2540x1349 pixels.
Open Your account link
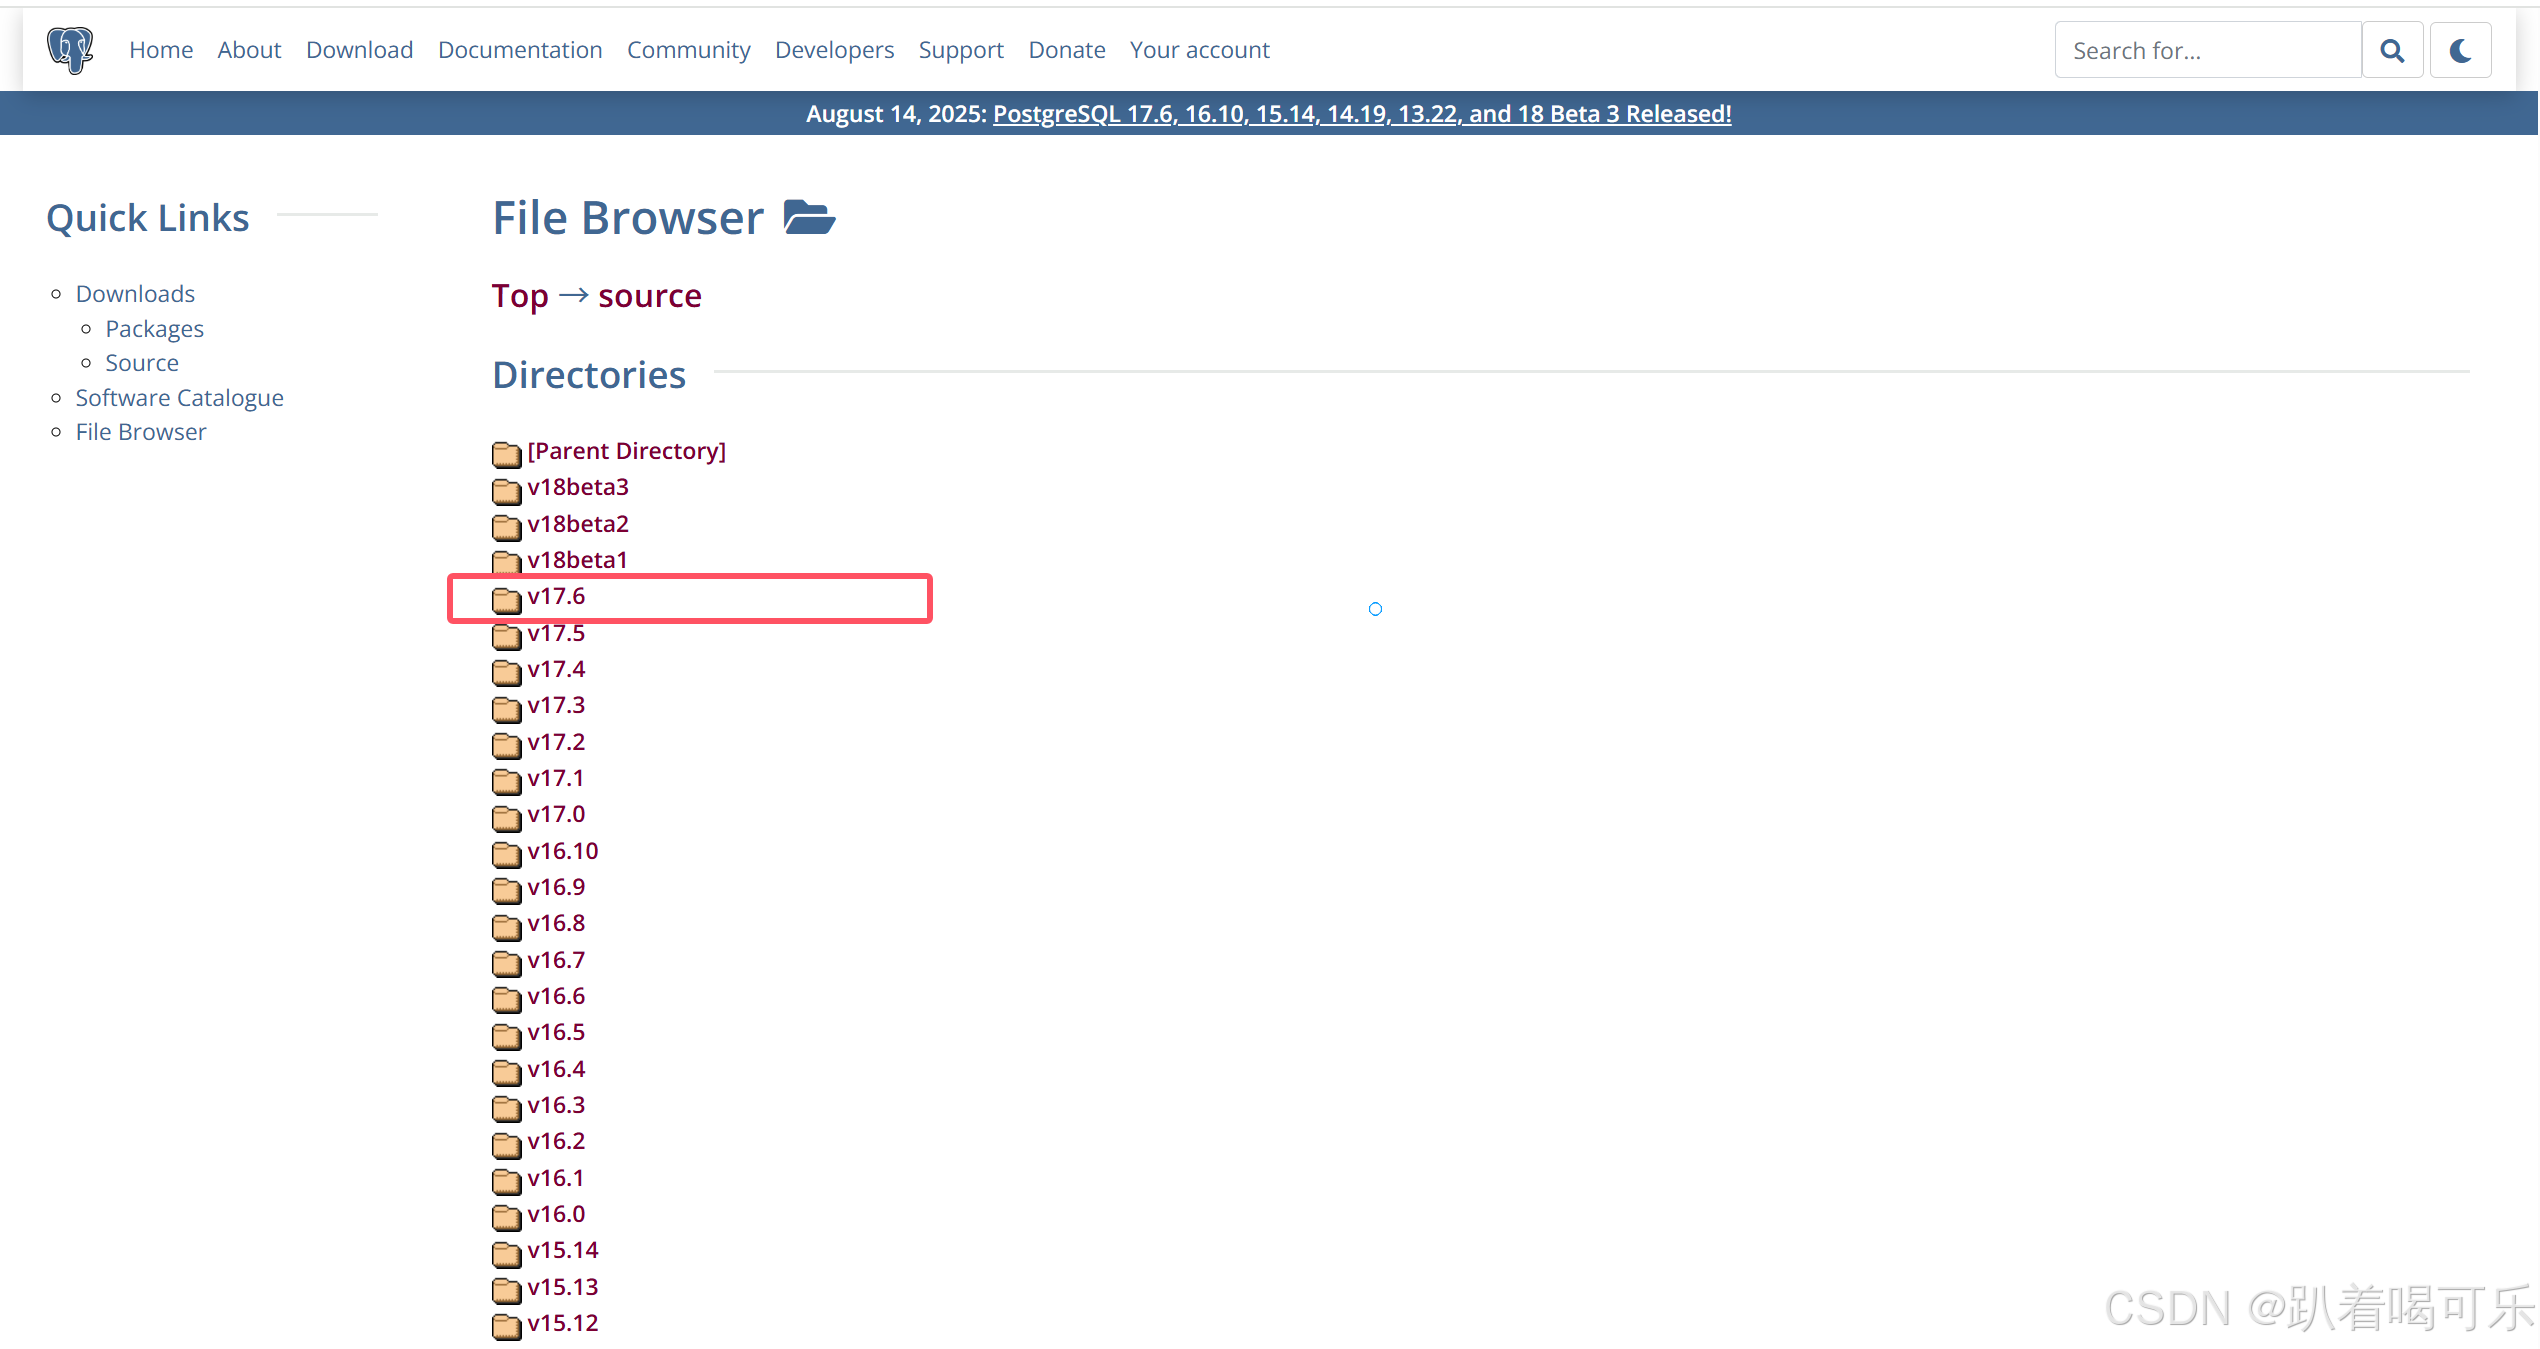click(x=1200, y=50)
